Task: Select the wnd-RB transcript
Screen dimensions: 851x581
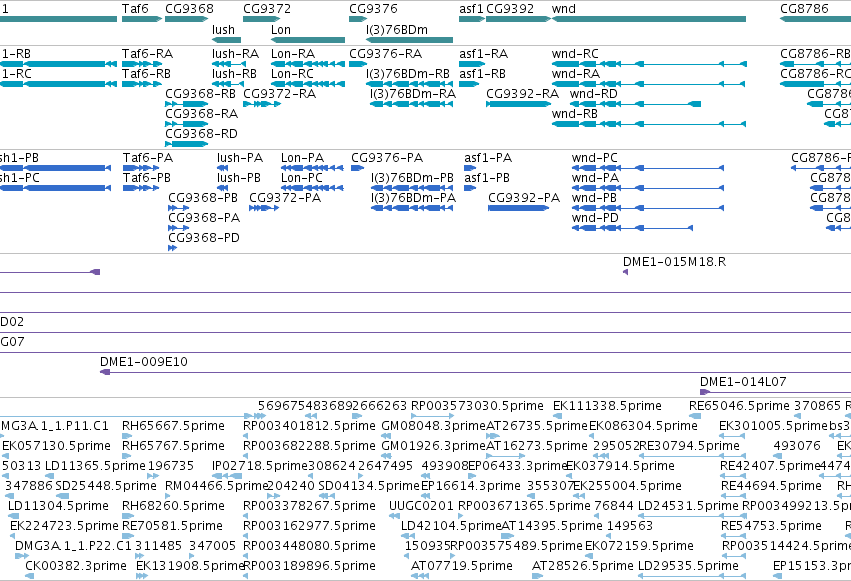Action: (649, 124)
